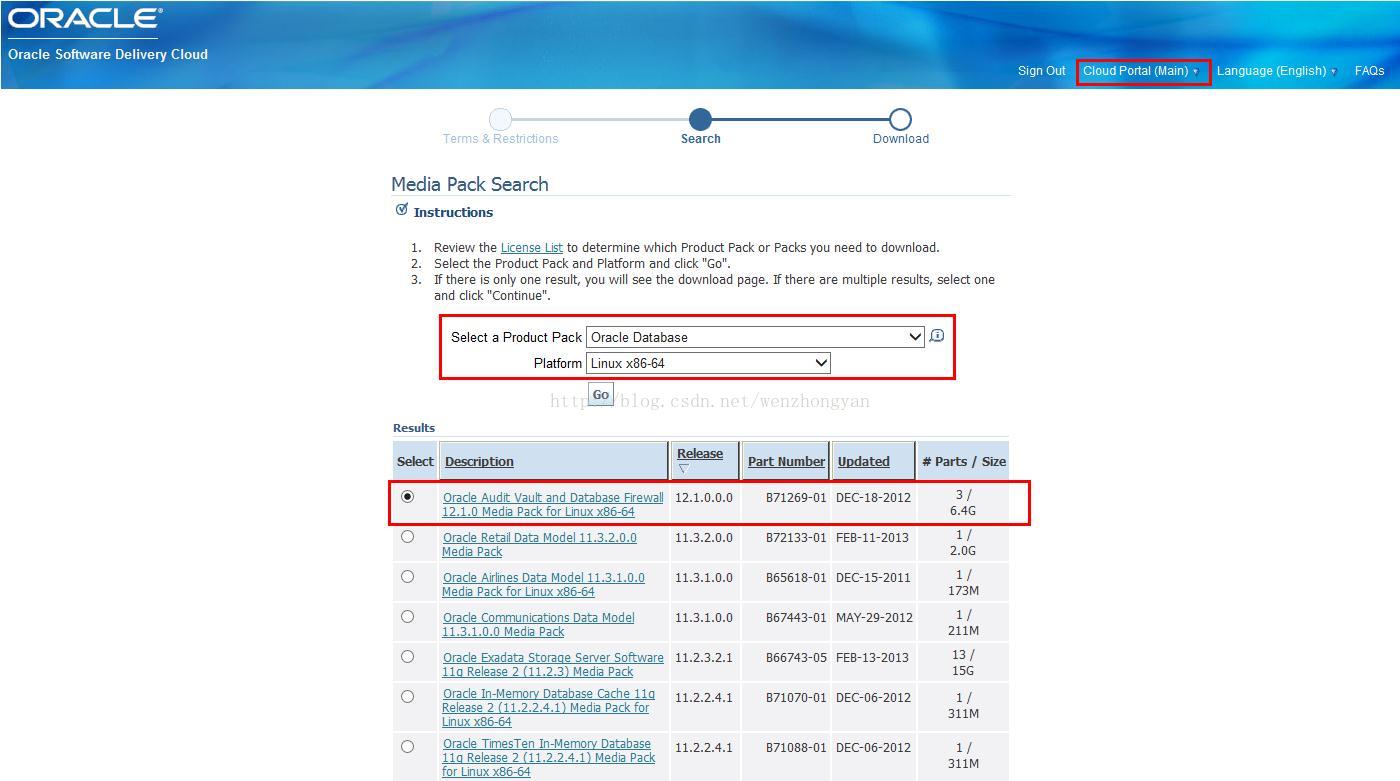Click updated date DEC-15-2011
The width and height of the screenshot is (1400, 781).
pos(873,577)
